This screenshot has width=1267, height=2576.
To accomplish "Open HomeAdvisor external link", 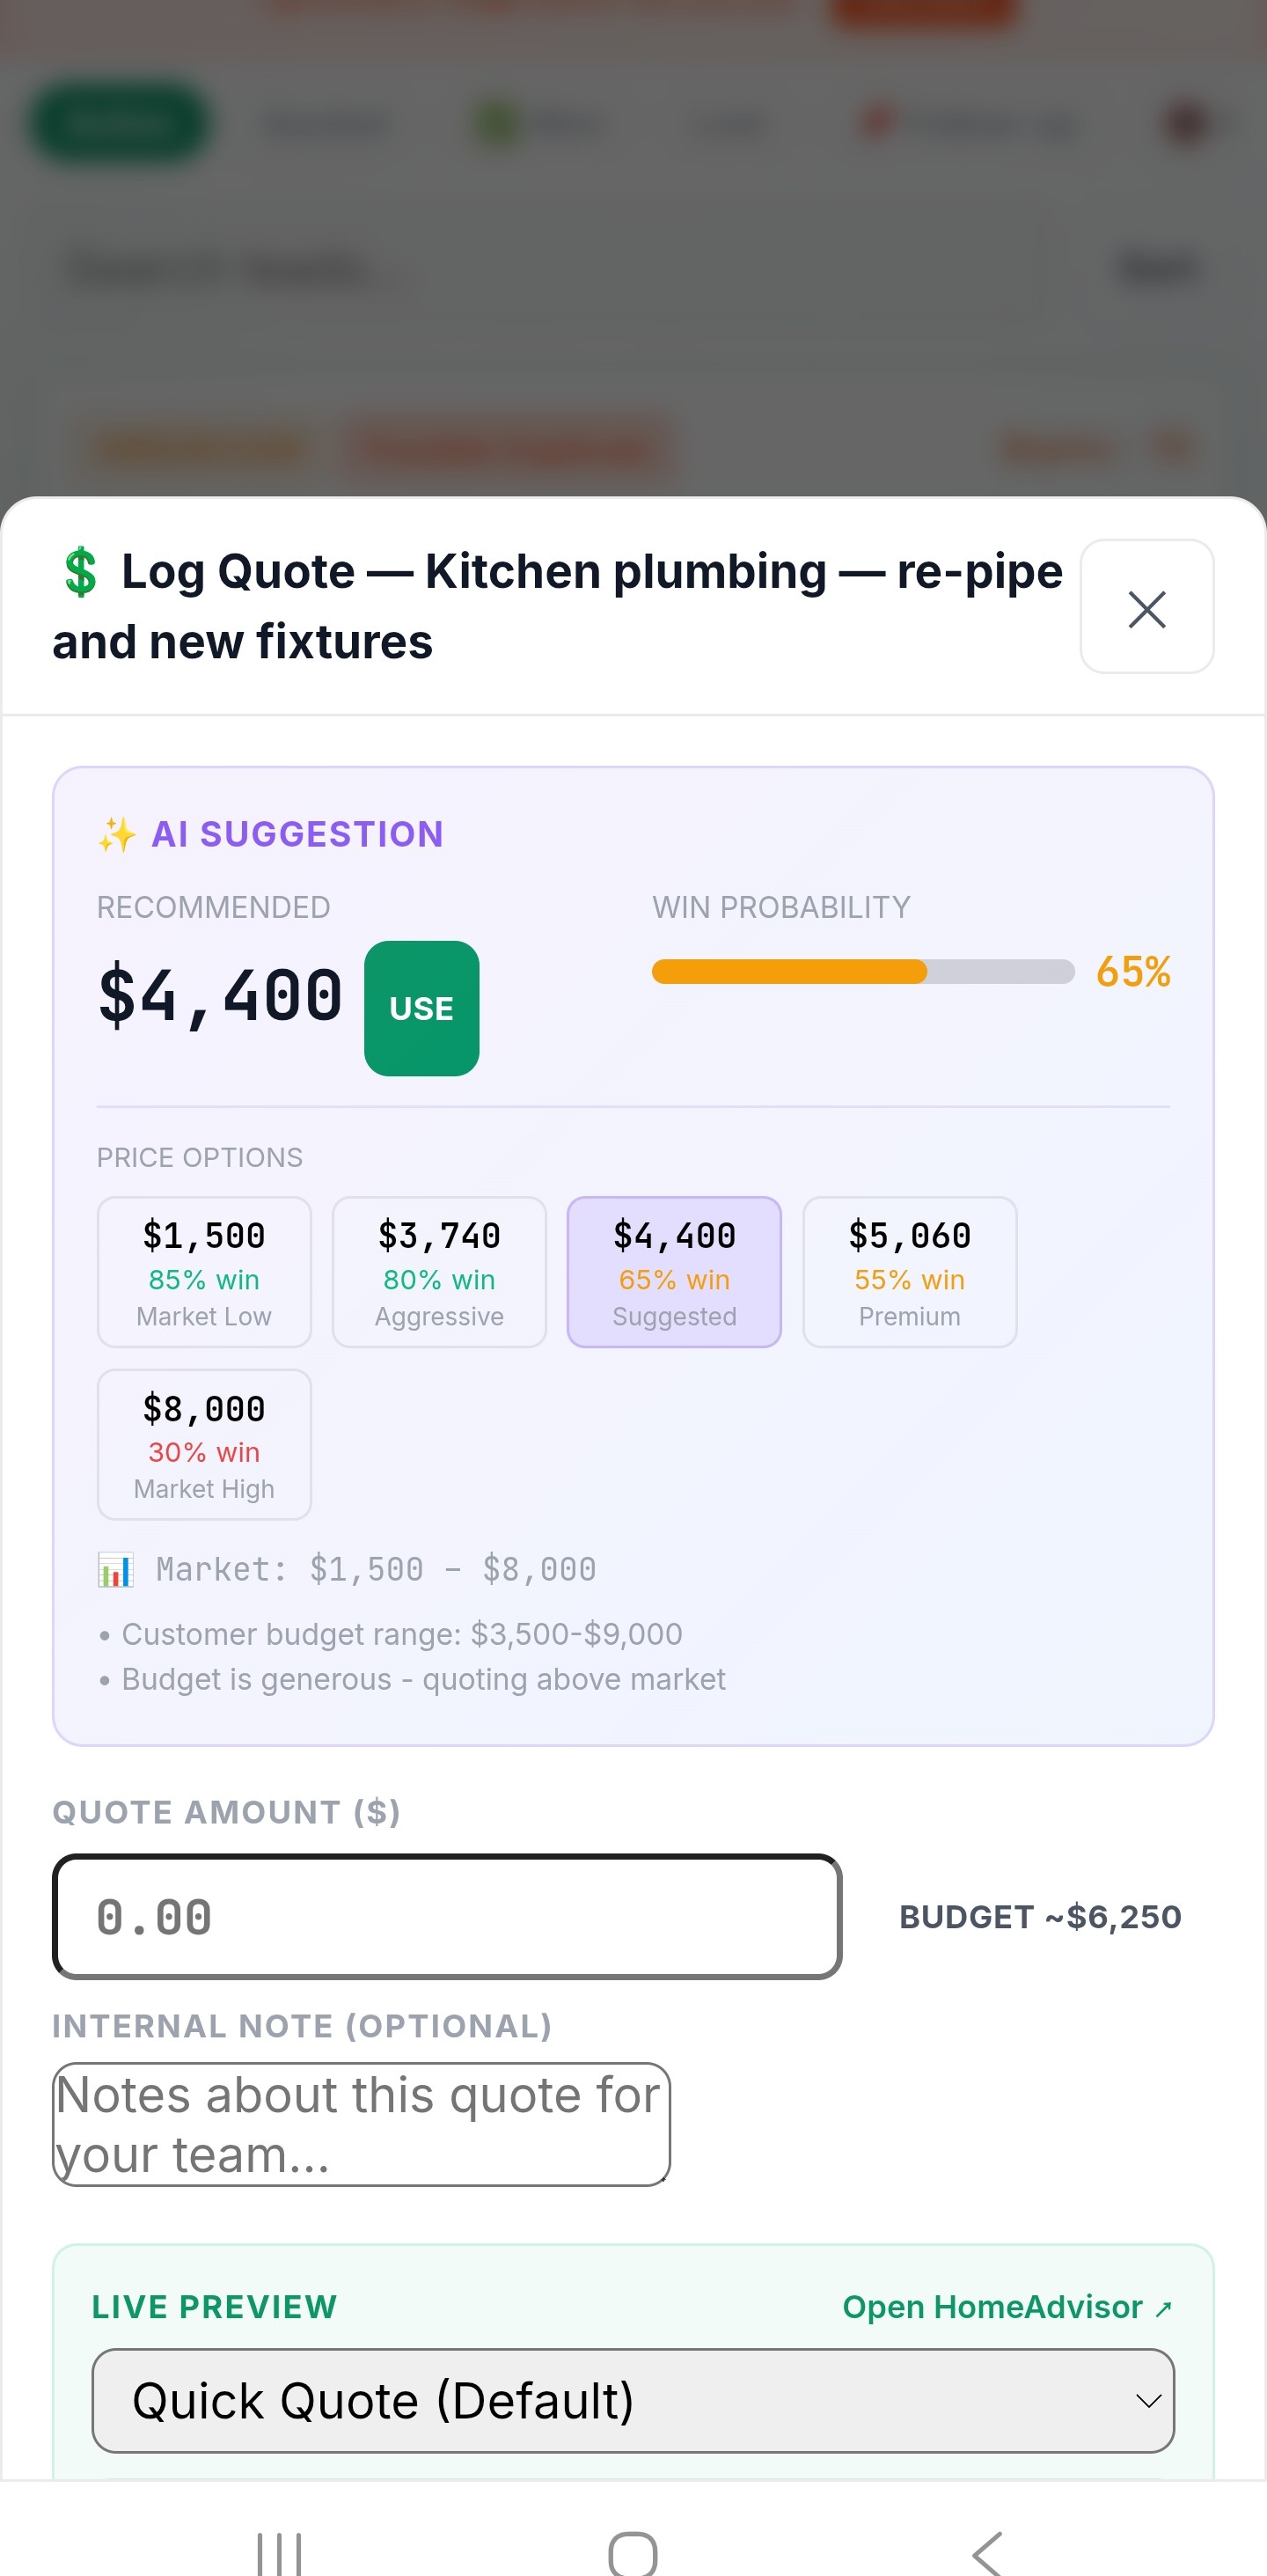I will pos(1006,2306).
